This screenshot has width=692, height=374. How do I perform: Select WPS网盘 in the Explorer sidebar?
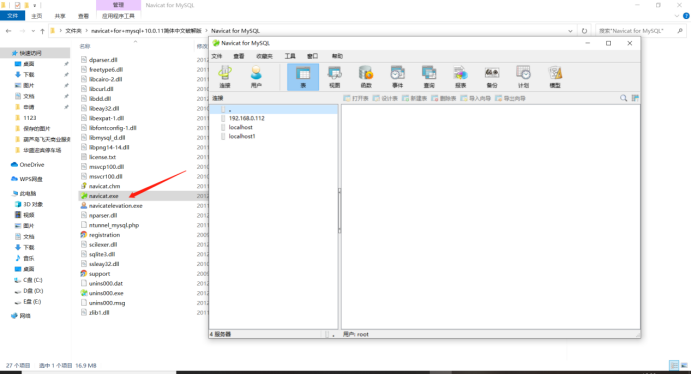(31, 179)
